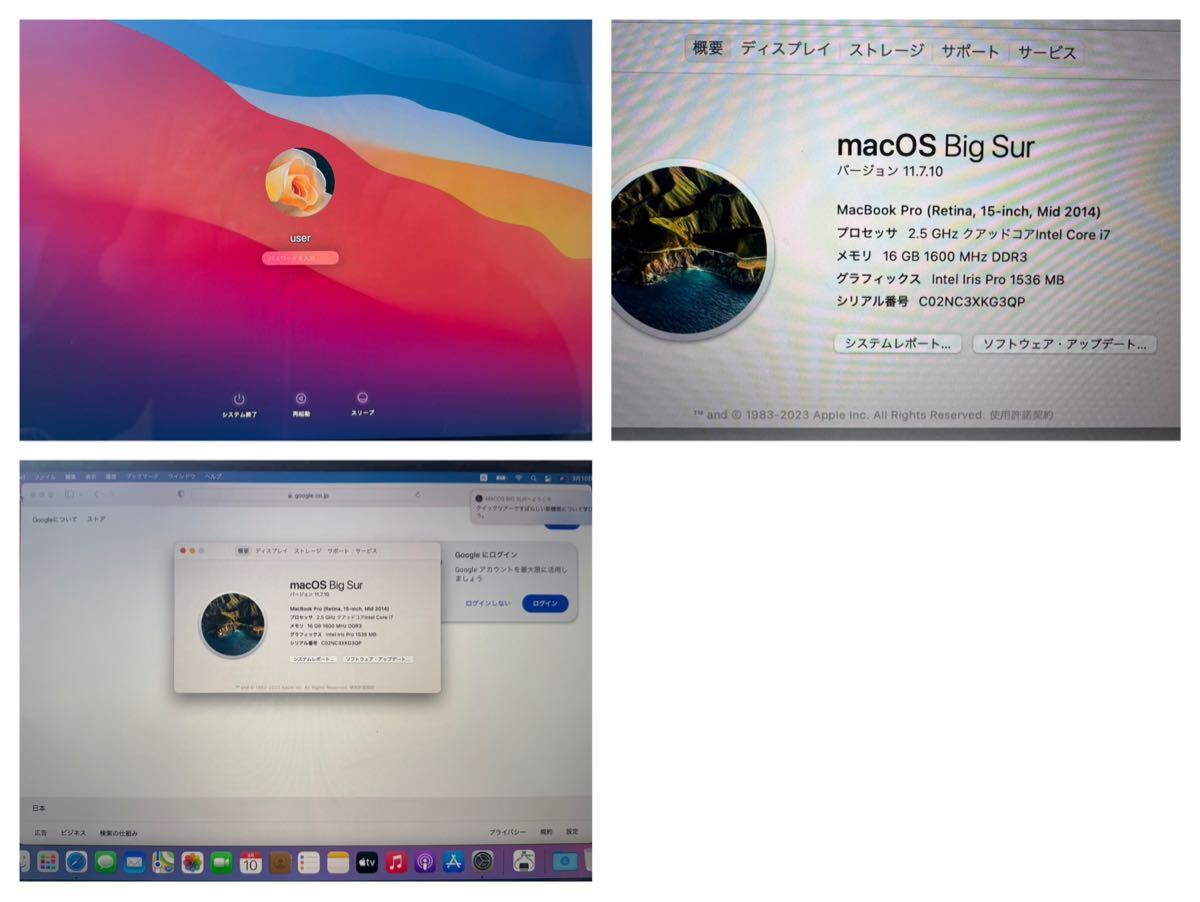Open the Mail app in the Dock
Viewport: 1200px width, 902px height.
pyautogui.click(x=135, y=861)
